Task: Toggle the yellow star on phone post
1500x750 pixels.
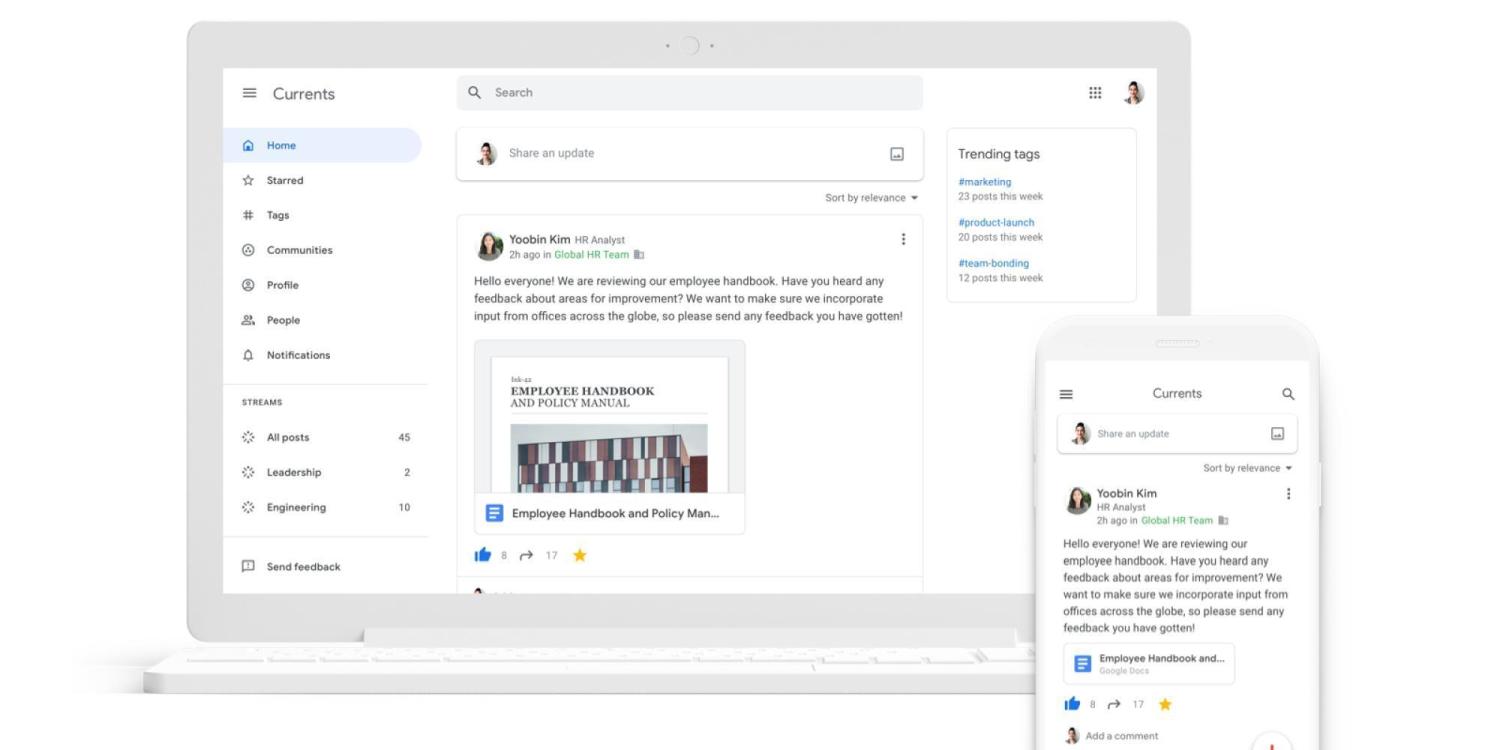Action: pyautogui.click(x=1164, y=704)
